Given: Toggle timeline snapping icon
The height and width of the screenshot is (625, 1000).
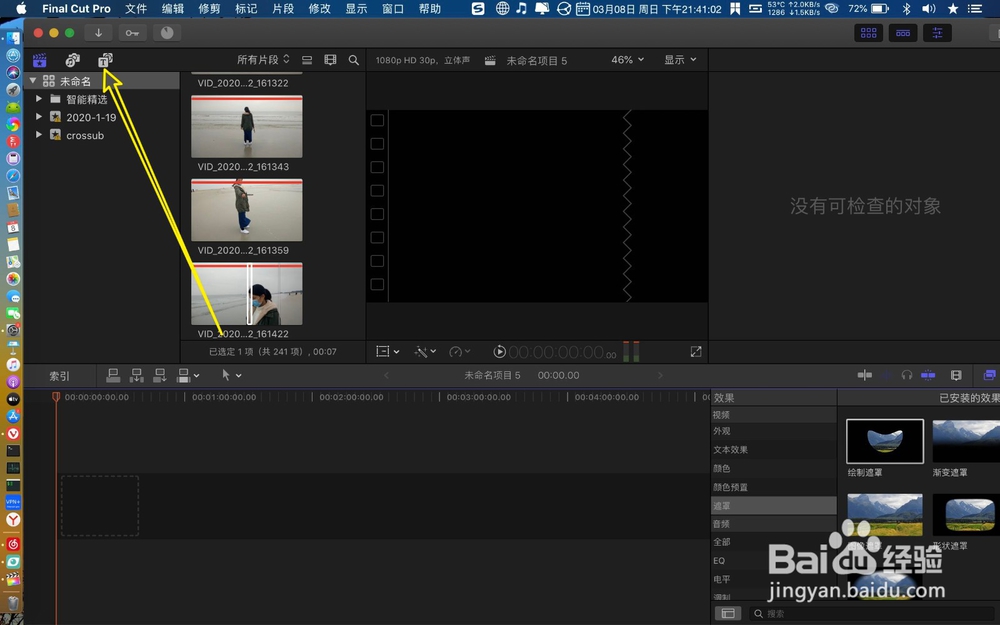Looking at the screenshot, I should [928, 375].
